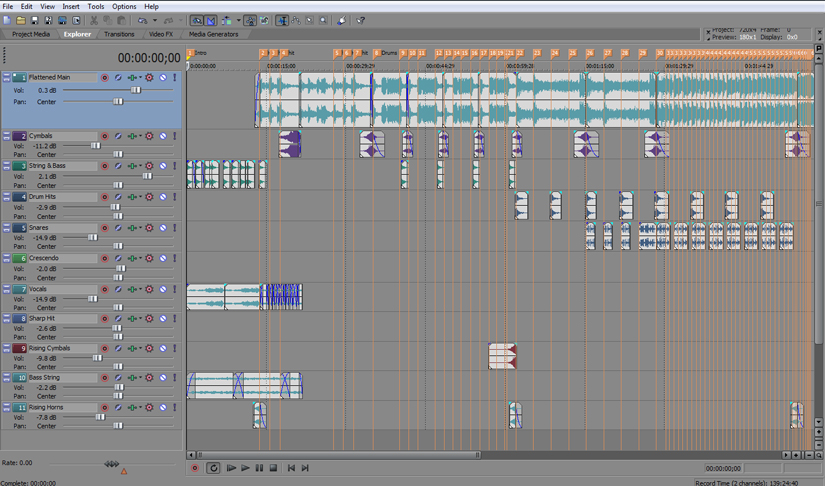Click the Cymbals track name field
This screenshot has width=825, height=486.
(62, 136)
